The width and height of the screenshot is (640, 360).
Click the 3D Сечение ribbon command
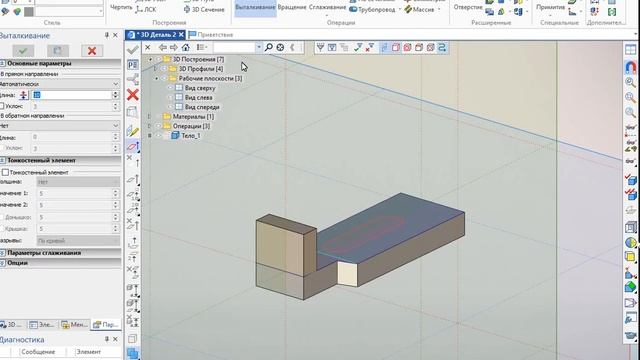(x=204, y=9)
